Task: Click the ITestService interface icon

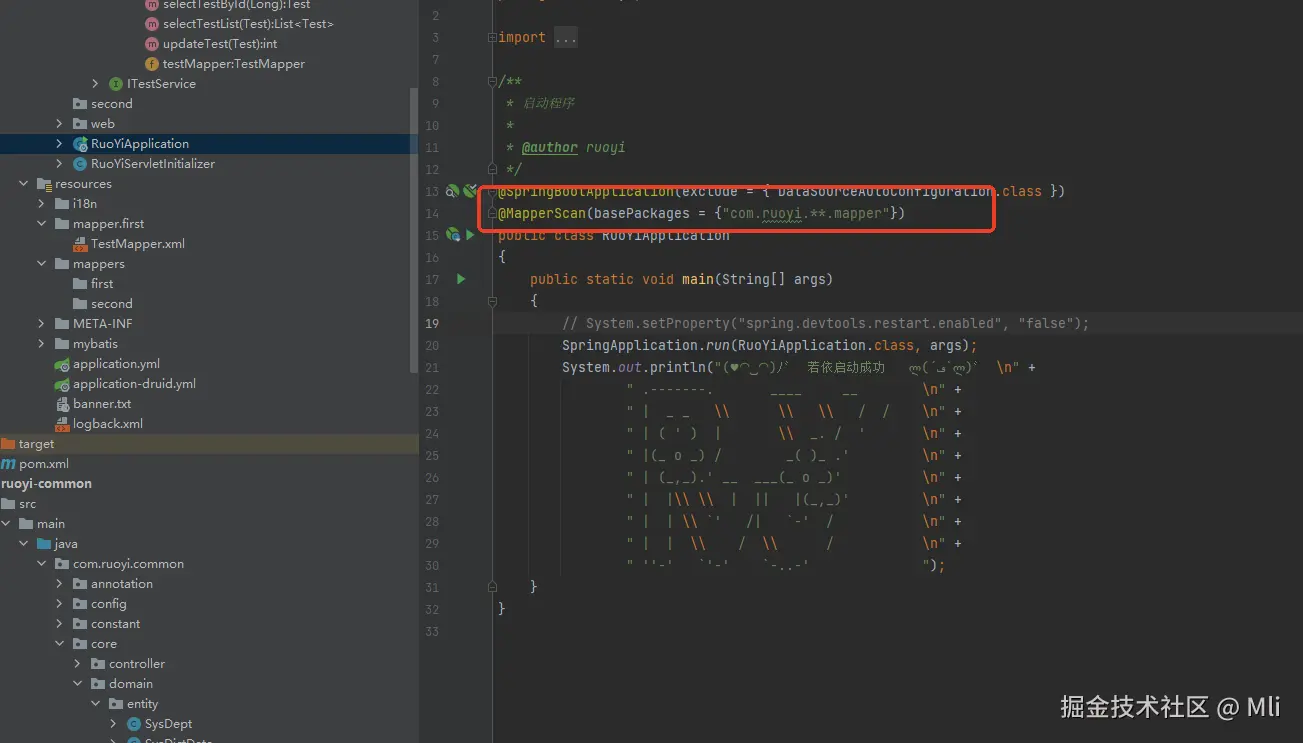Action: point(116,84)
